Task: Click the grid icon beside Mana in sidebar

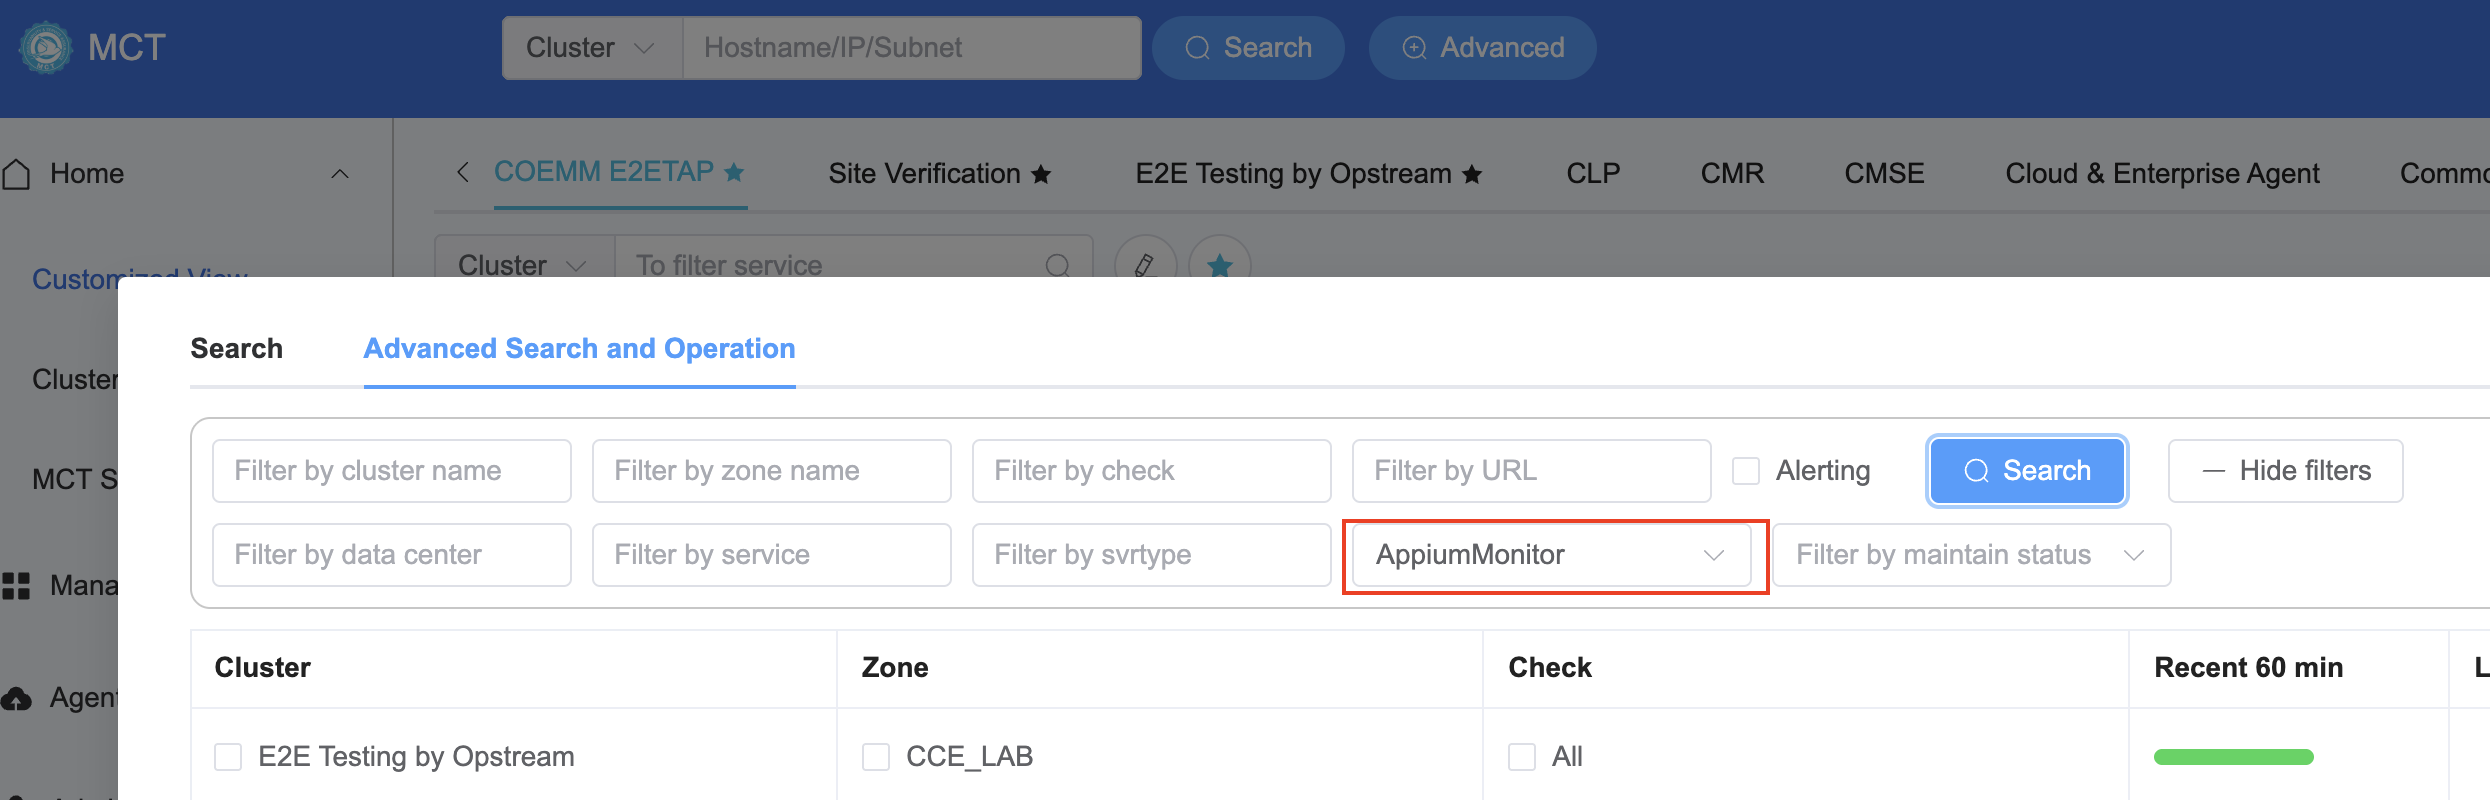Action: (16, 586)
